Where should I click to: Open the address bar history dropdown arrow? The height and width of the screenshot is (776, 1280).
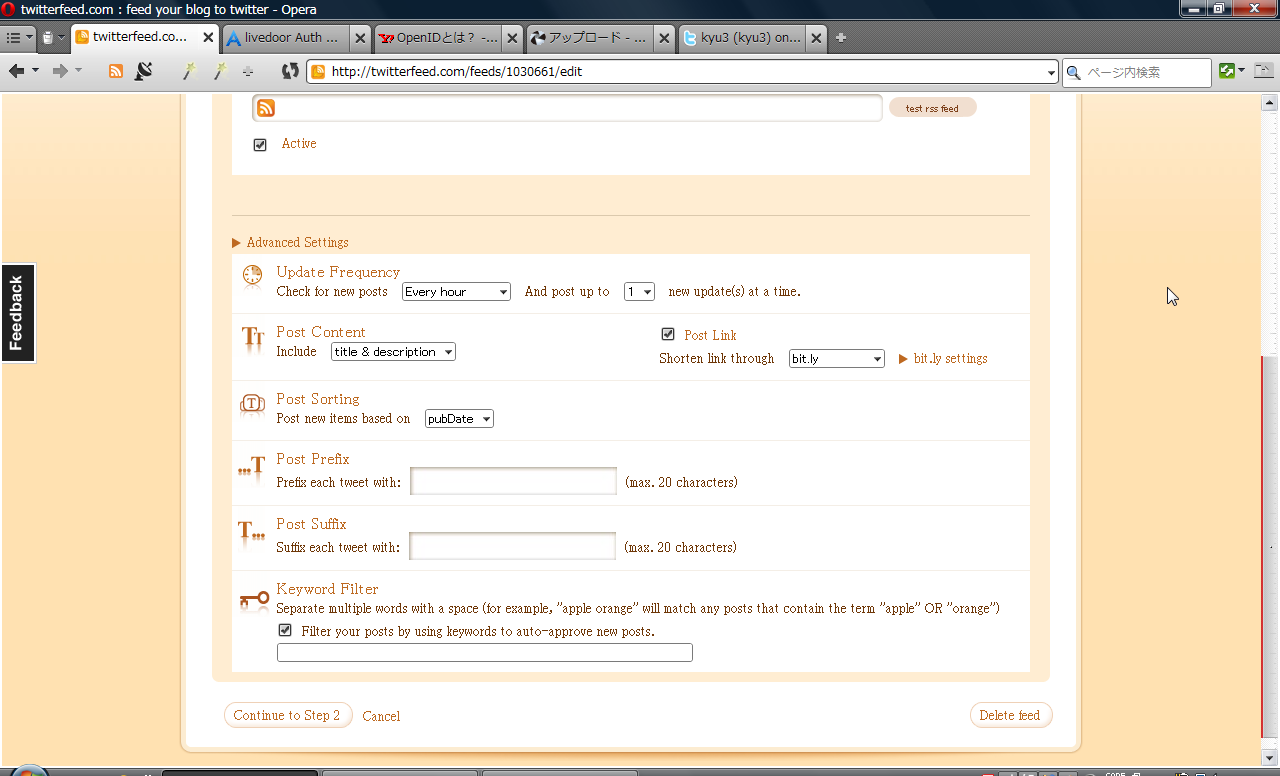(x=1051, y=72)
